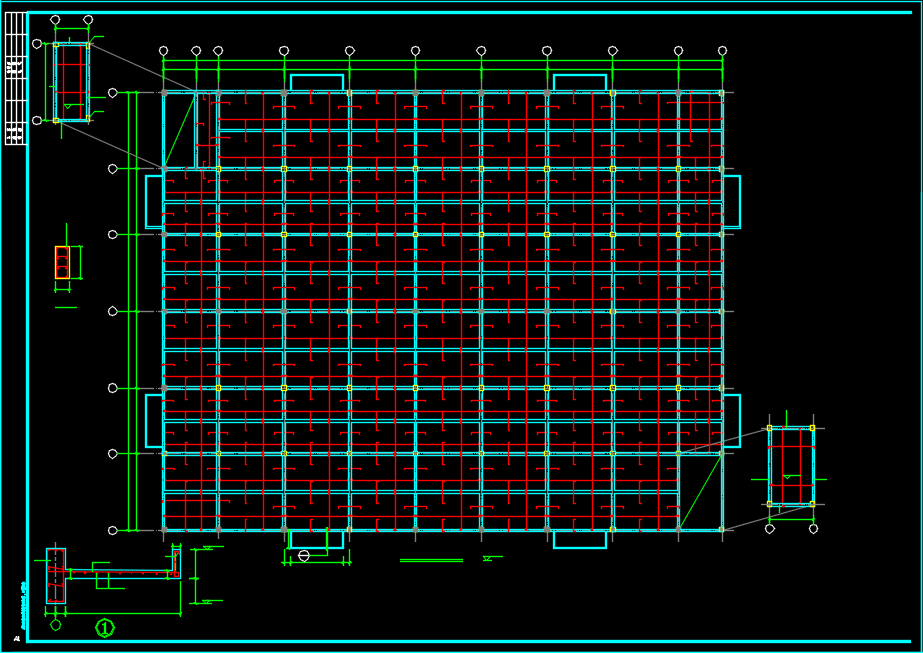This screenshot has width=923, height=653.
Task: Click the leftmost grid axis bubble along top
Action: 164,50
